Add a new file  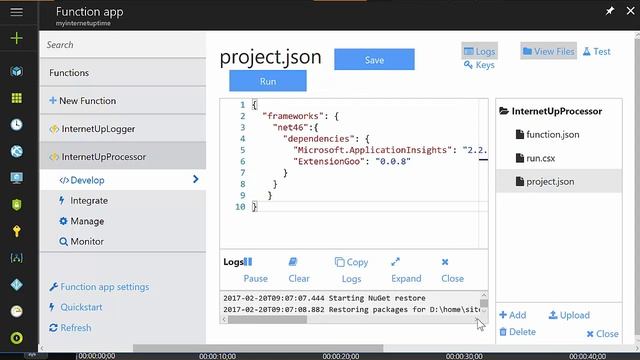pyautogui.click(x=513, y=315)
